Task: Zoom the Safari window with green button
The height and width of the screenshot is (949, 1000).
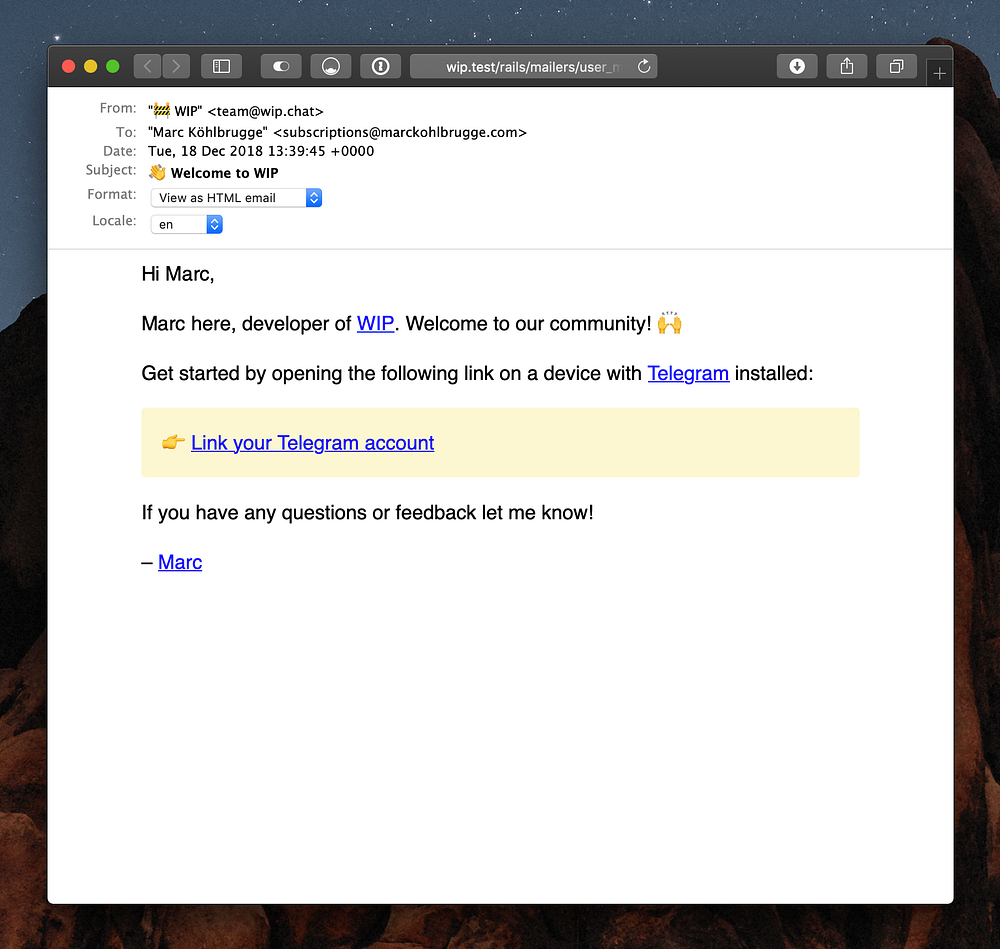Action: 113,66
